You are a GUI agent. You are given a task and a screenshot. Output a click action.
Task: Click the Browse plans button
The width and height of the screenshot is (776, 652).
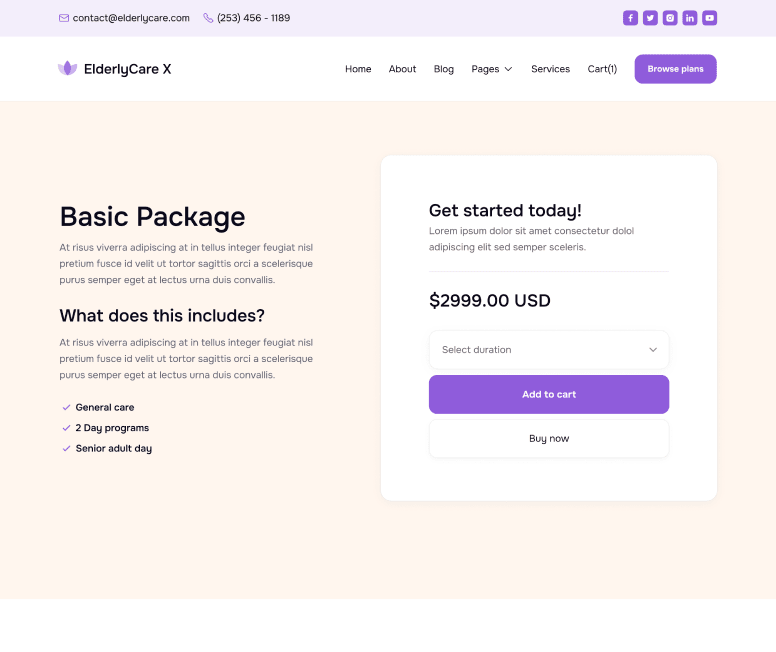coord(676,69)
